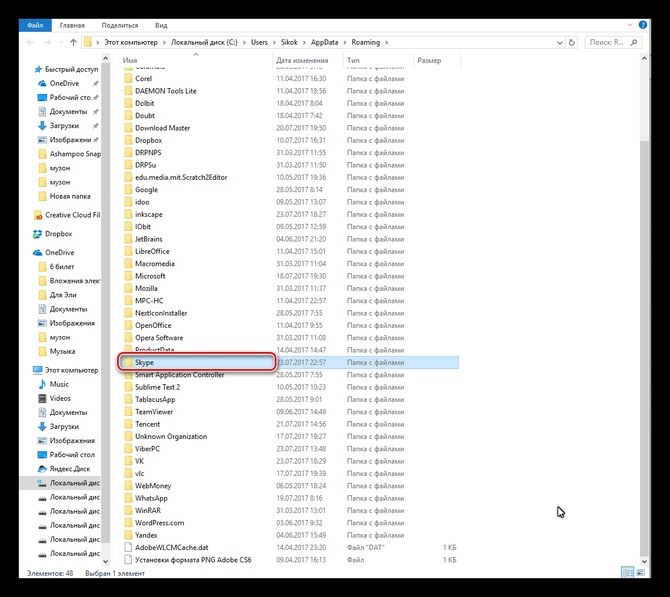Select Creative Cloud Files in sidebar
This screenshot has width=670, height=597.
[x=67, y=215]
